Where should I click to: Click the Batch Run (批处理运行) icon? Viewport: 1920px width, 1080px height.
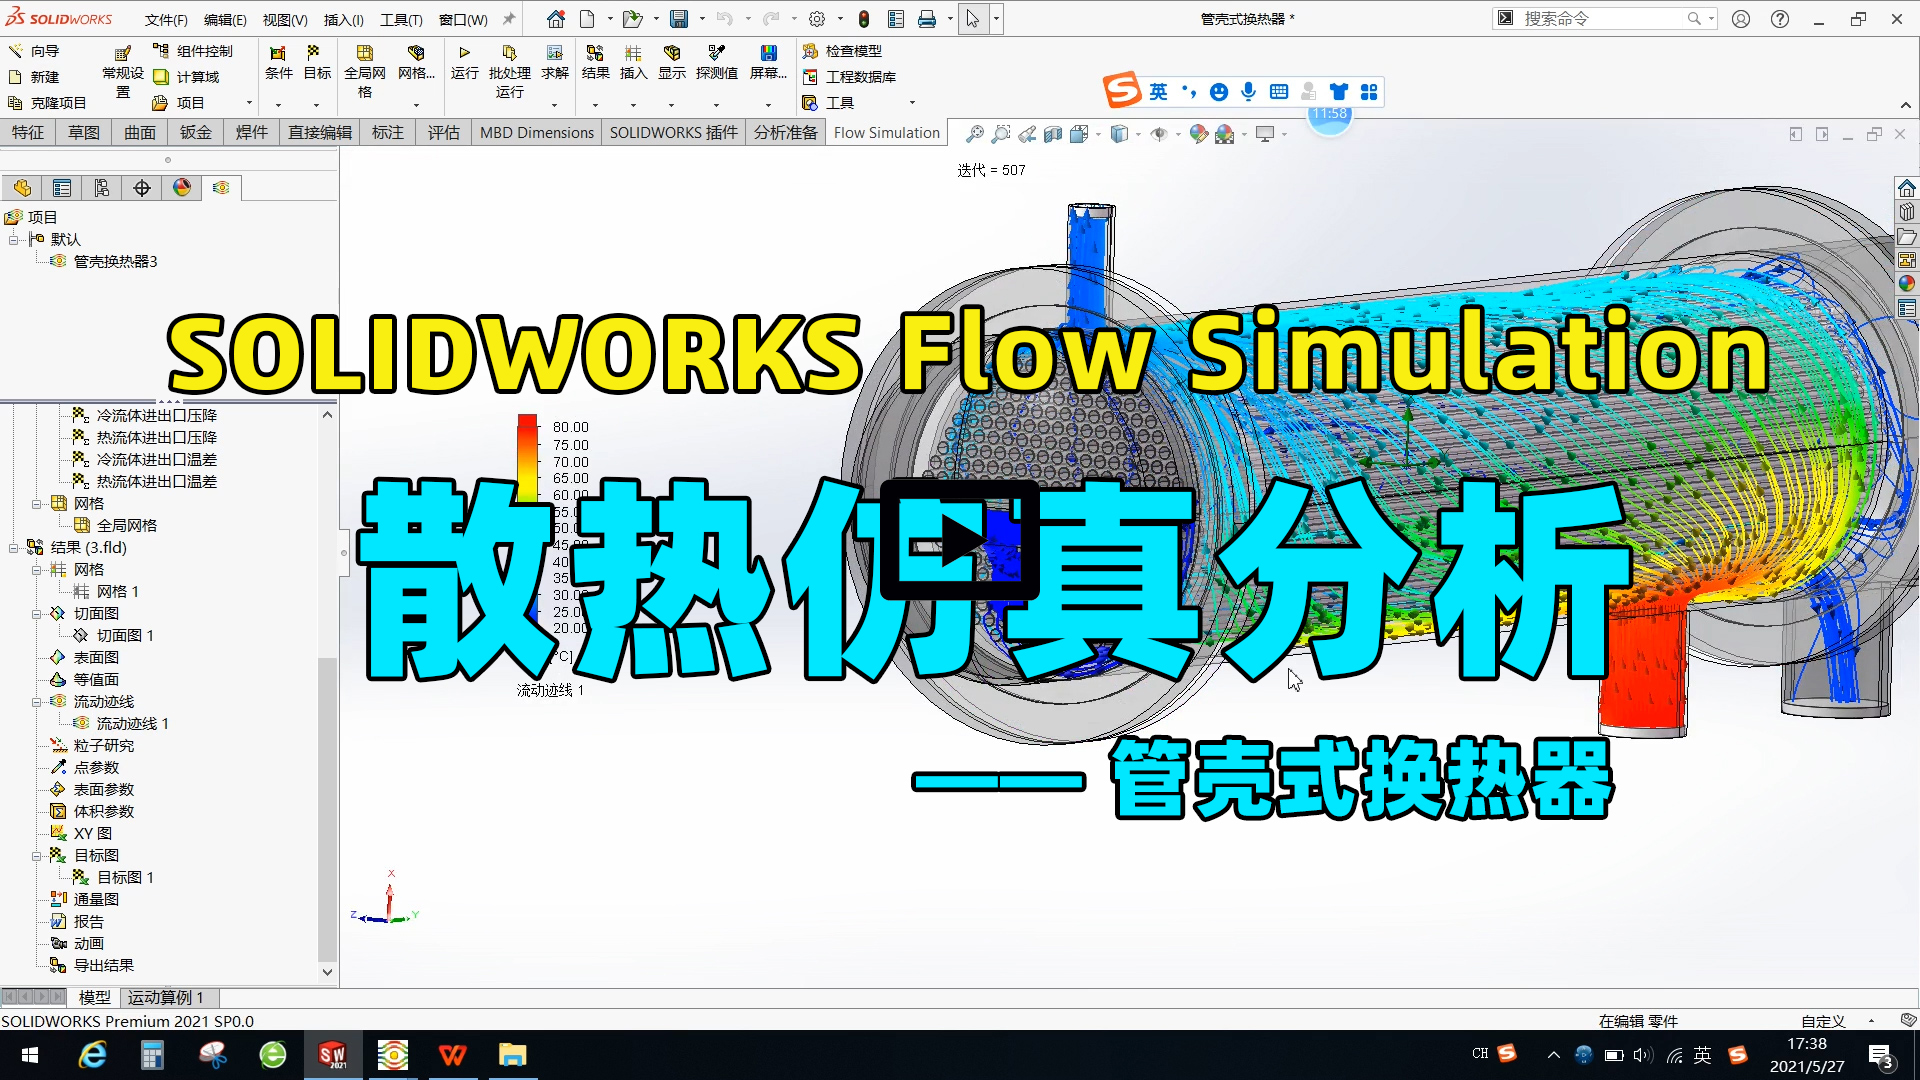509,53
